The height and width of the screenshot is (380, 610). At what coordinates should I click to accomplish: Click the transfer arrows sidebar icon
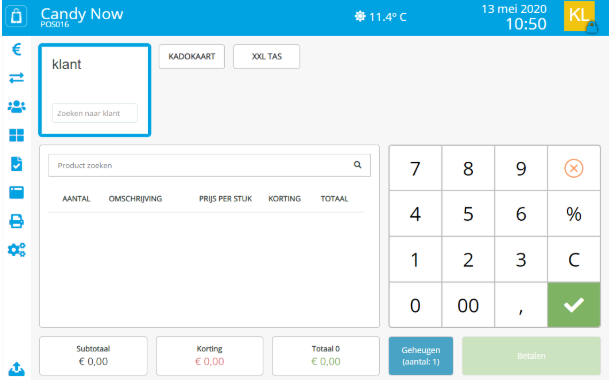[16, 78]
